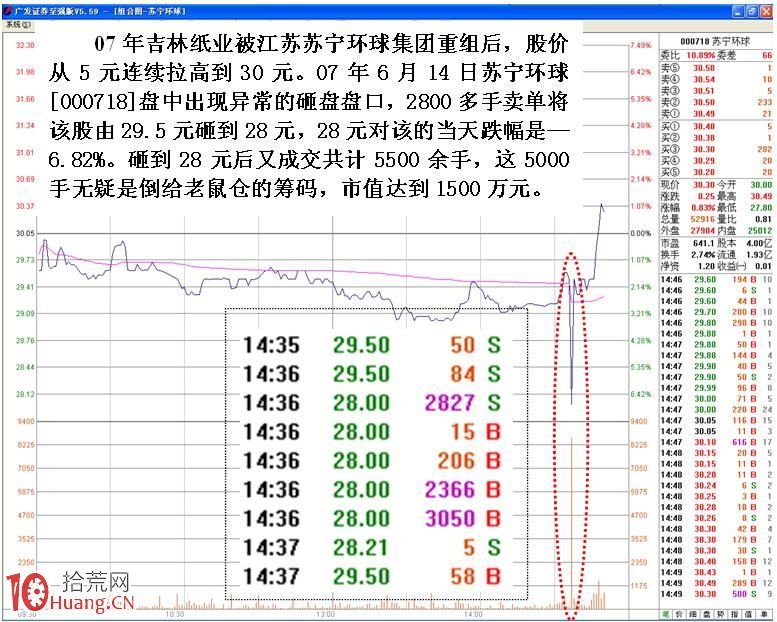Select the 14:47 30.10 616 B tick row
Screen dimensions: 777x622
(717, 442)
